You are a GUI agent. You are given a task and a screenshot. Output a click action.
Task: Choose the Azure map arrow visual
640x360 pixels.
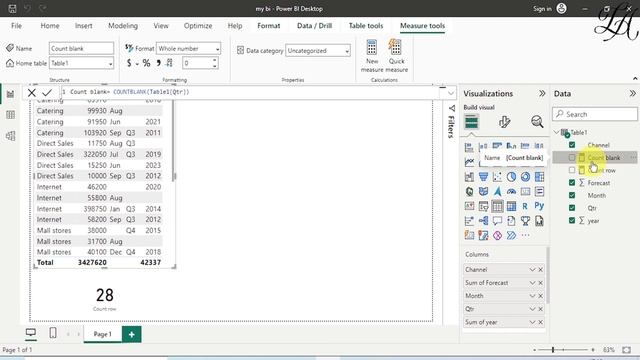497,191
